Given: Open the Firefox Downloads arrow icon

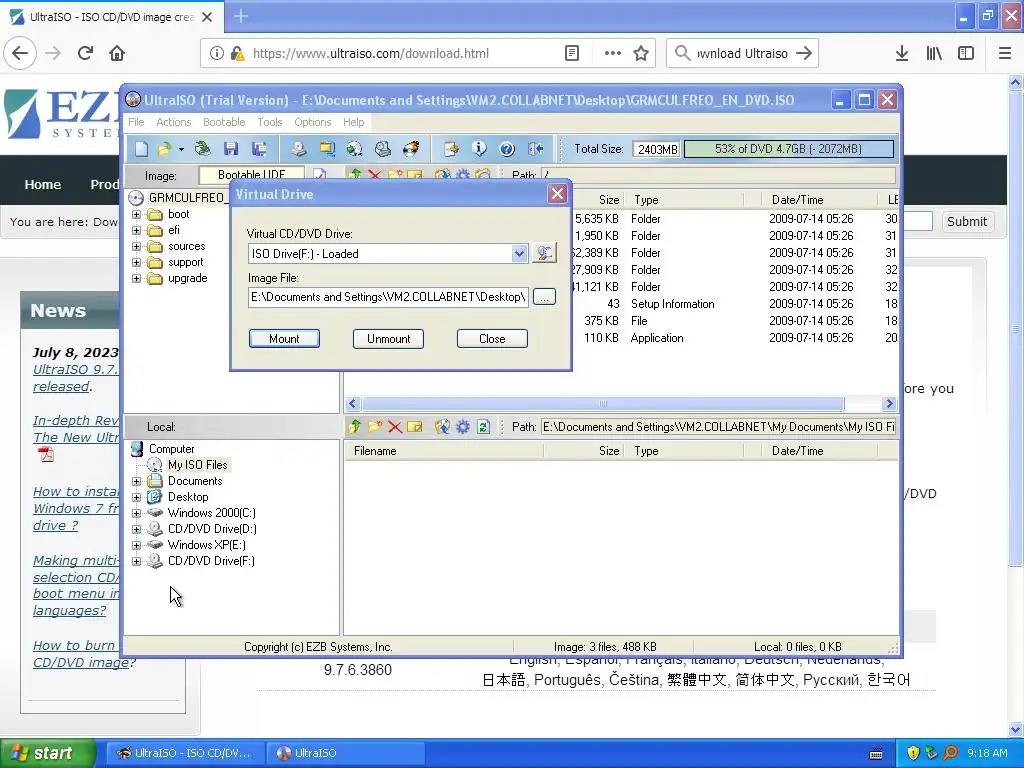Looking at the screenshot, I should pyautogui.click(x=902, y=54).
